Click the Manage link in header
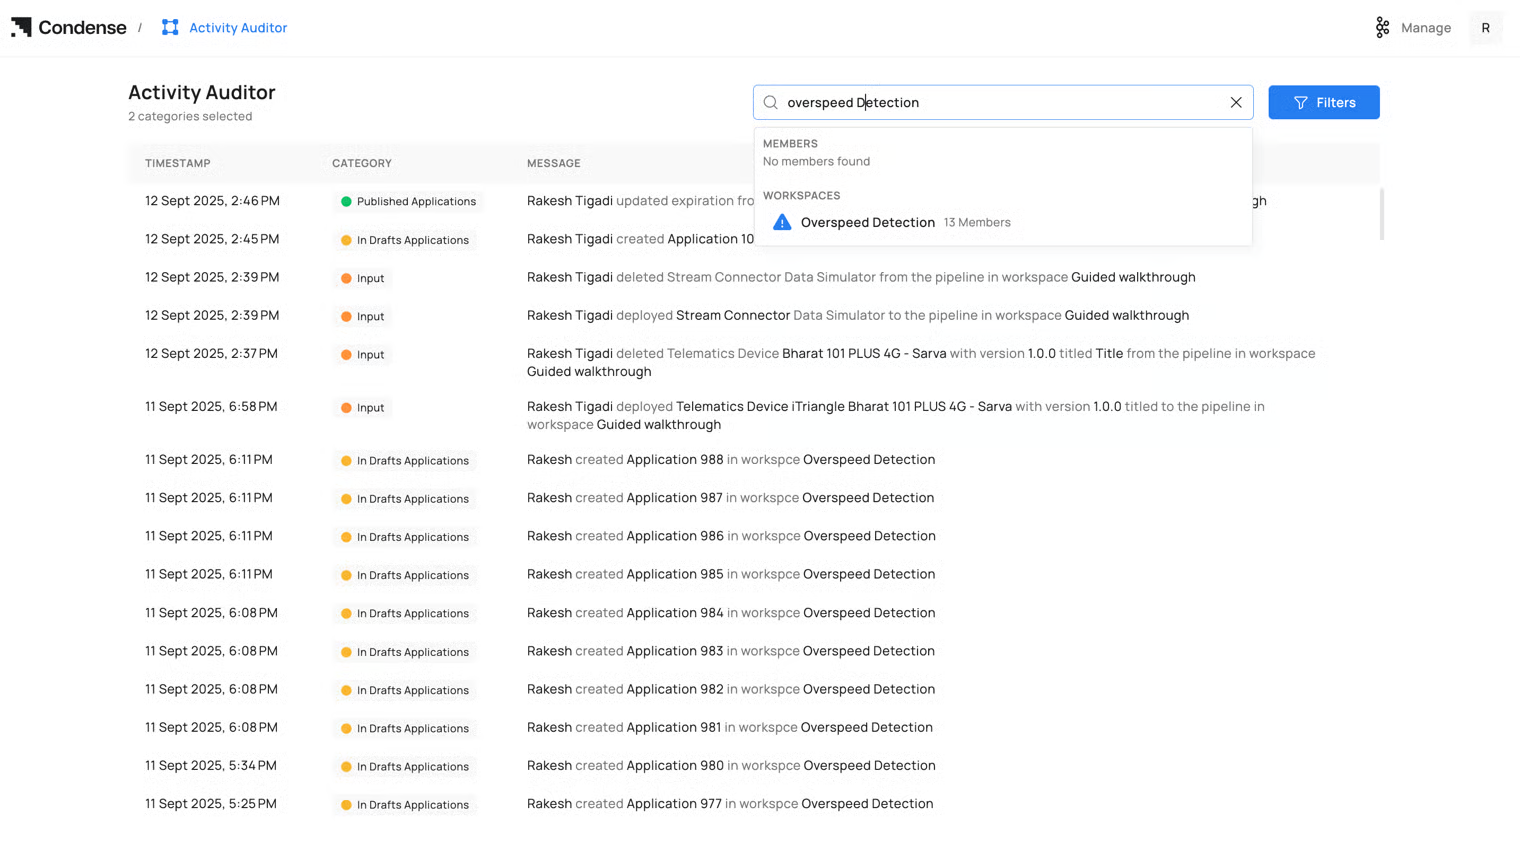The image size is (1520, 859). click(x=1425, y=28)
